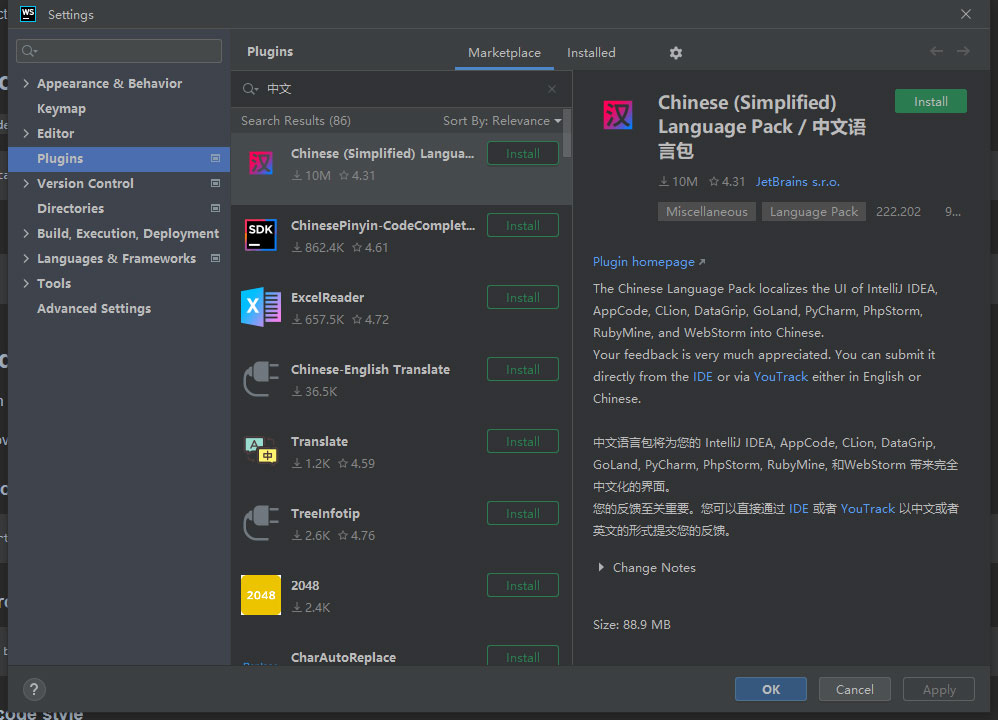Install the ExcelReader plugin
The width and height of the screenshot is (998, 720).
pos(523,297)
